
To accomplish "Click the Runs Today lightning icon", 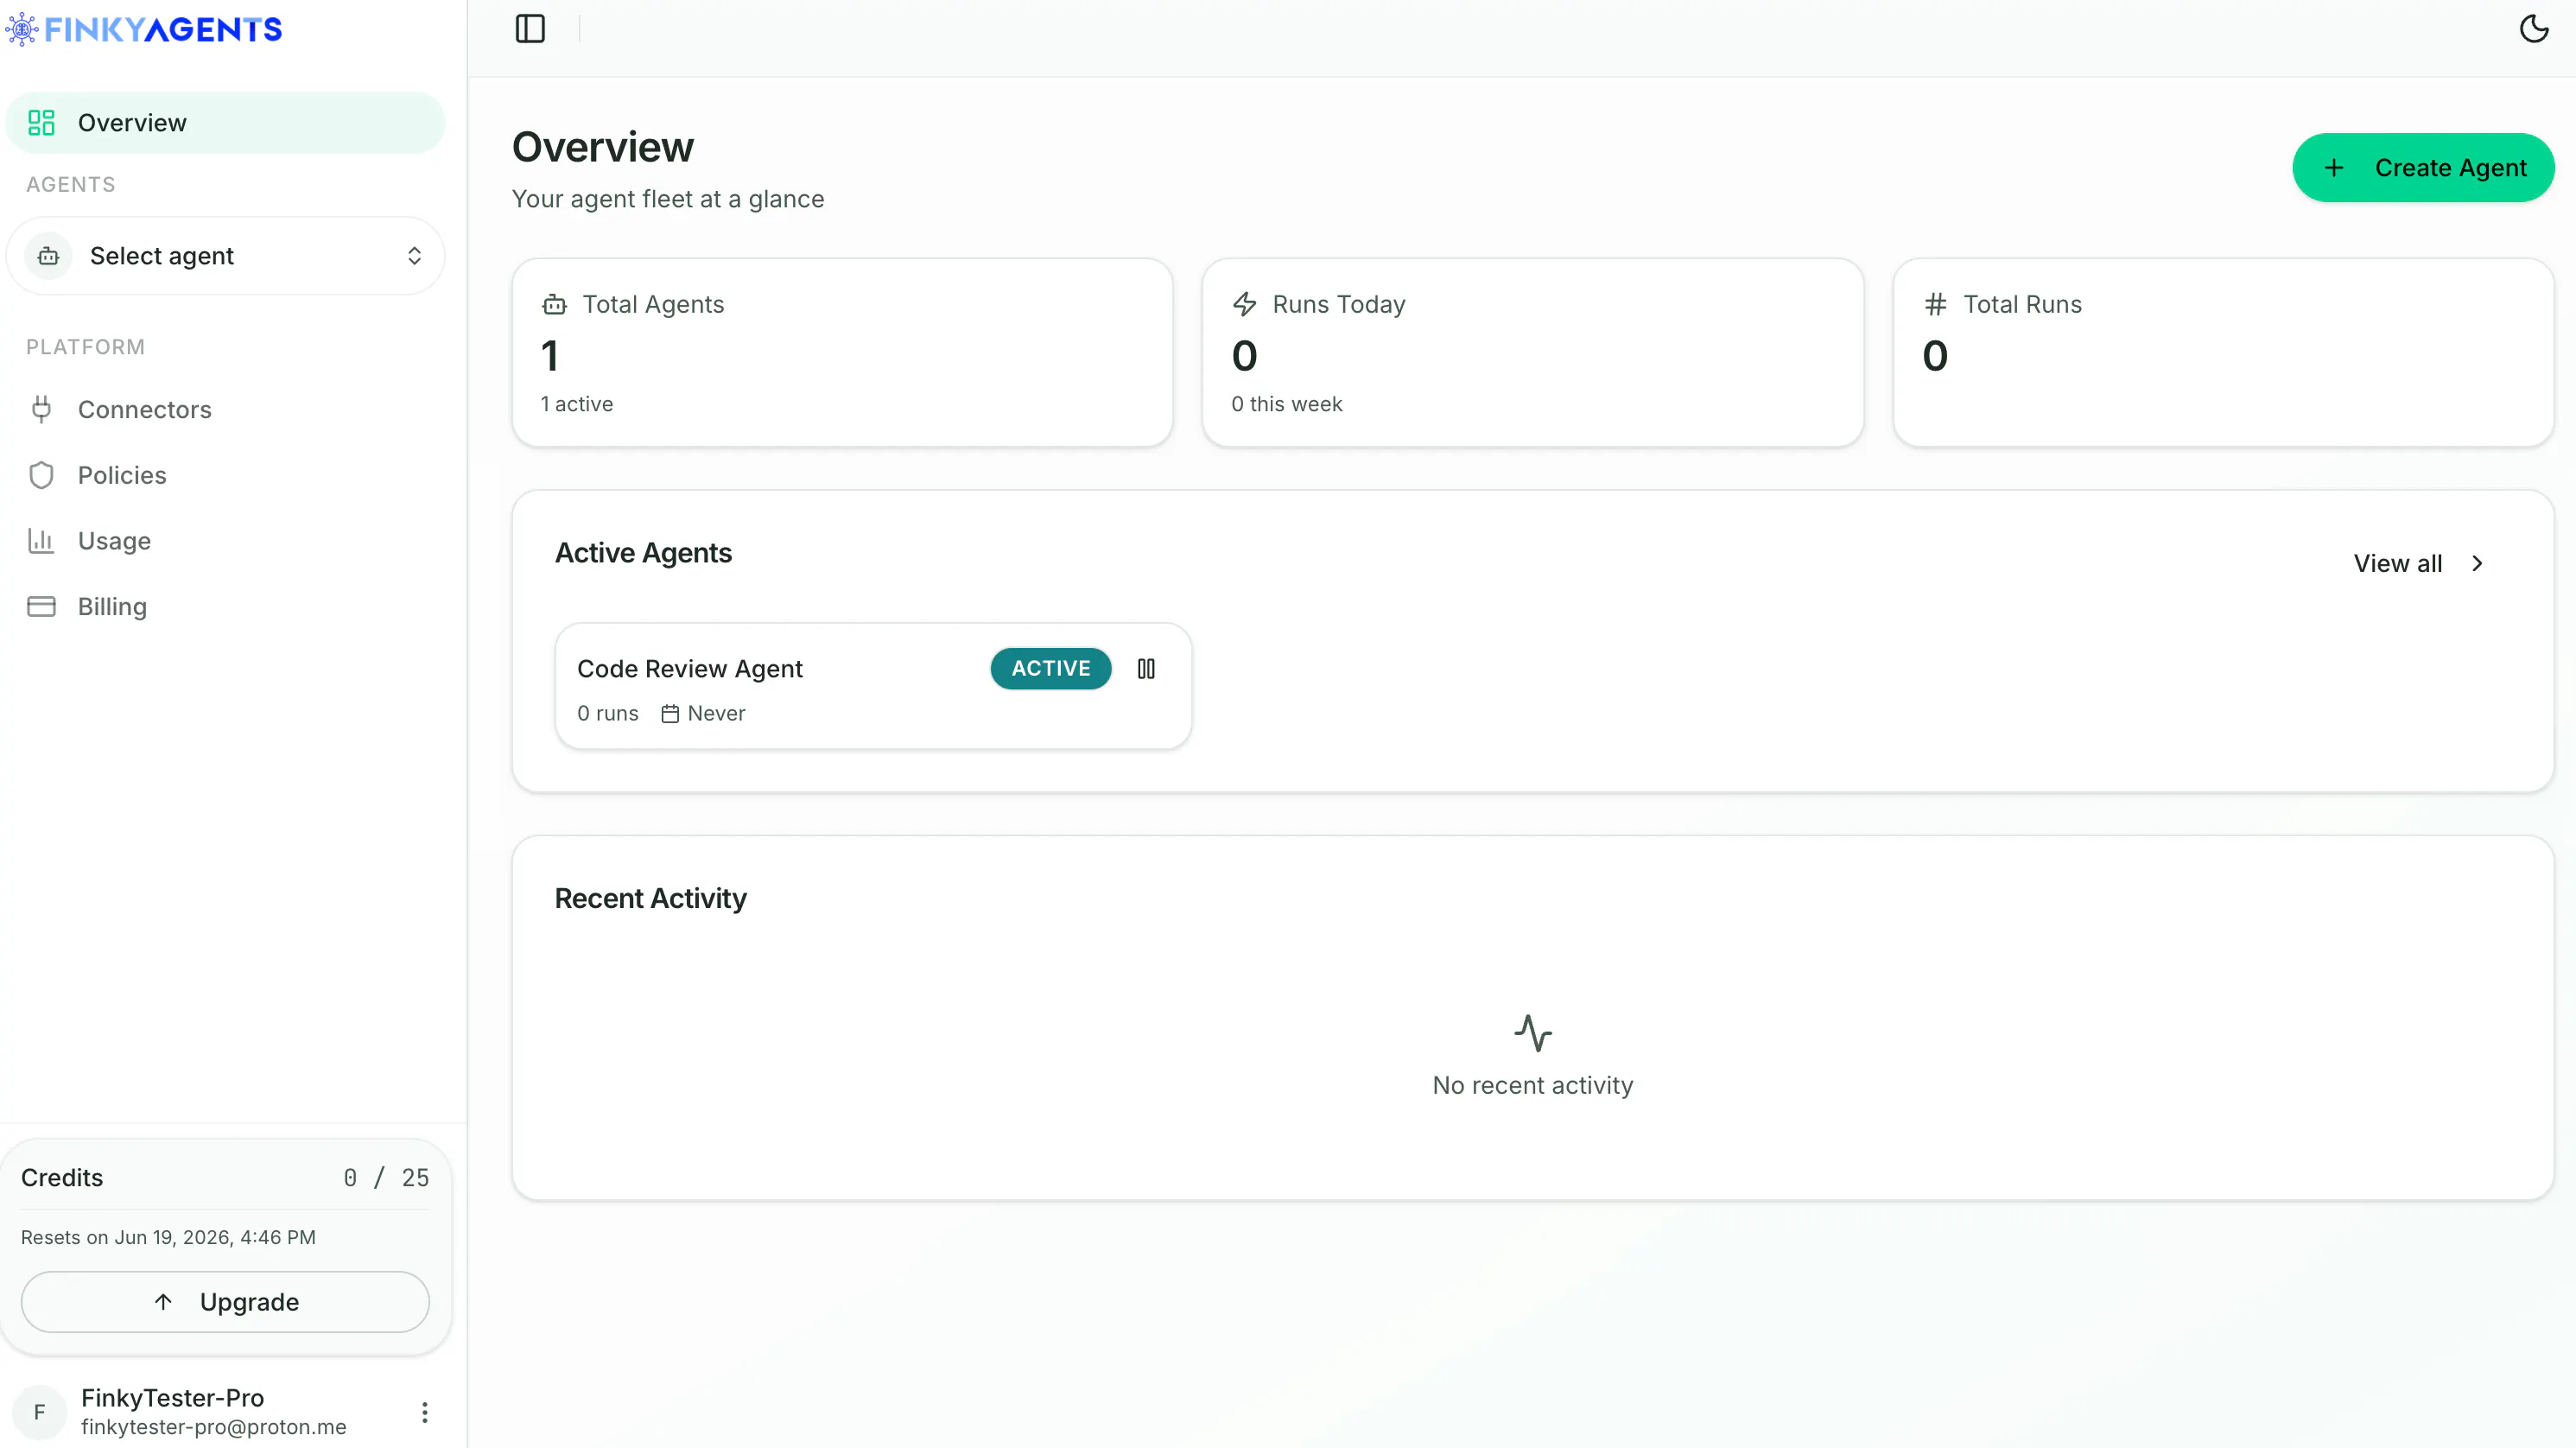I will (x=1244, y=304).
